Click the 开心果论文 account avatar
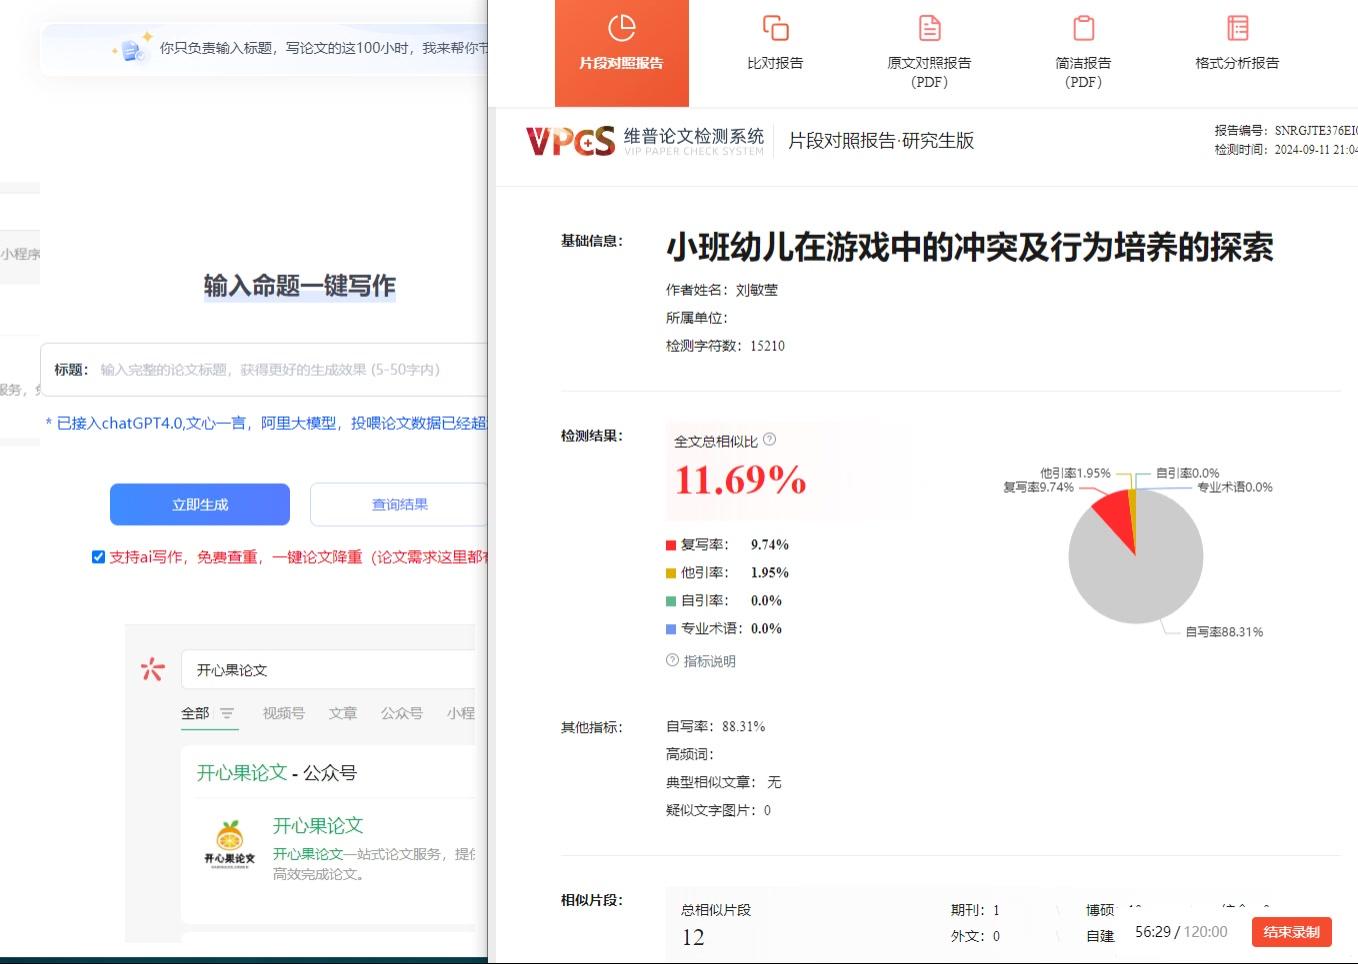 coord(230,842)
